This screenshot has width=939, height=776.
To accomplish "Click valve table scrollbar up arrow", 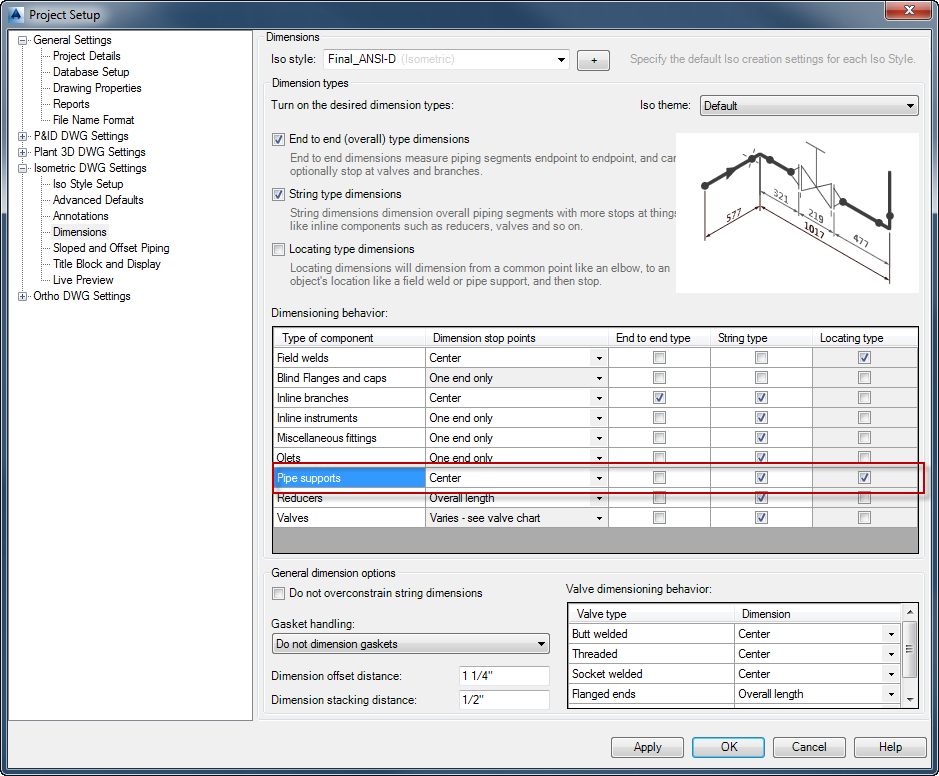I will pos(910,612).
